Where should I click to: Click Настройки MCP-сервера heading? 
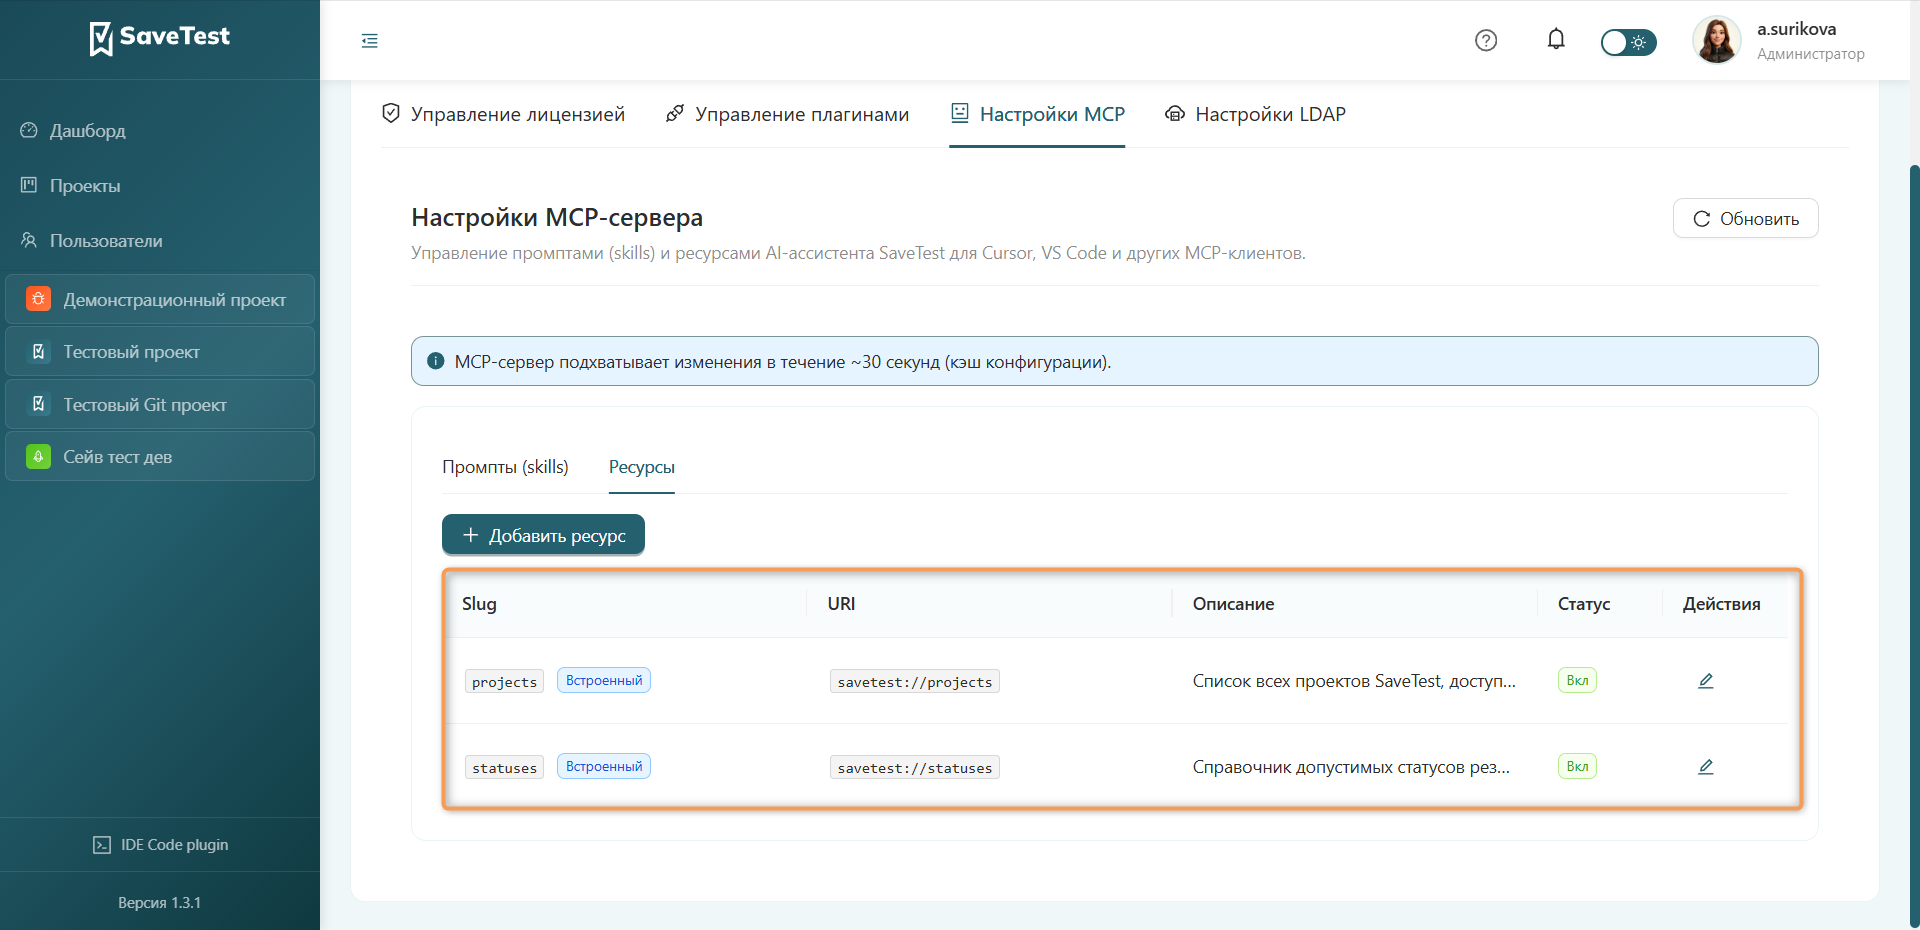[x=557, y=217]
